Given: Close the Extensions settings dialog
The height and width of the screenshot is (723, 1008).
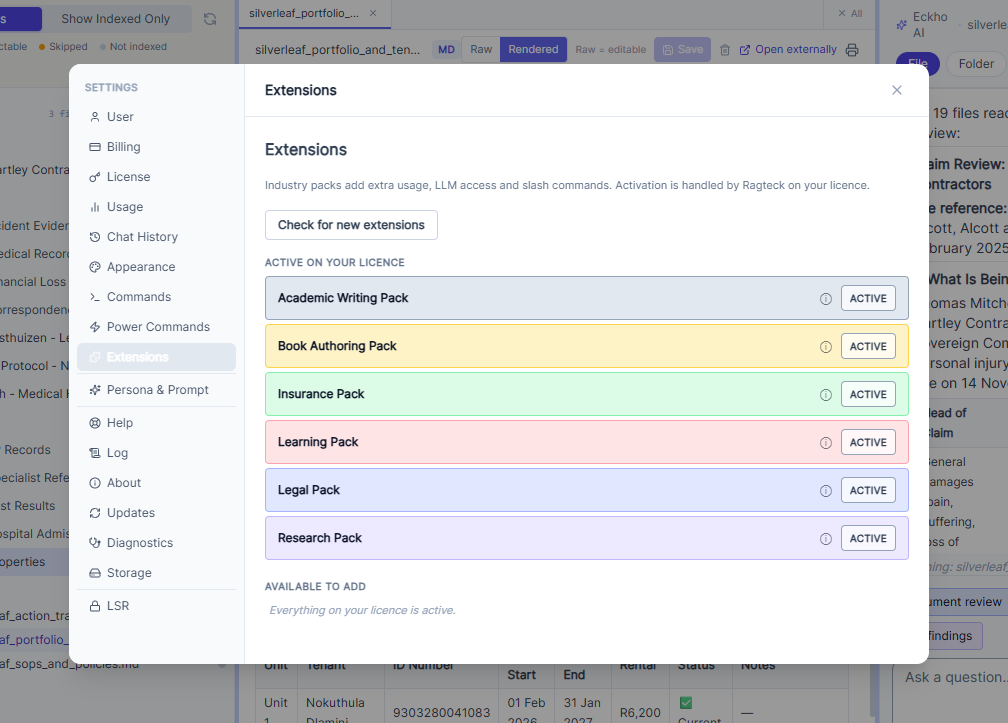Looking at the screenshot, I should (897, 90).
